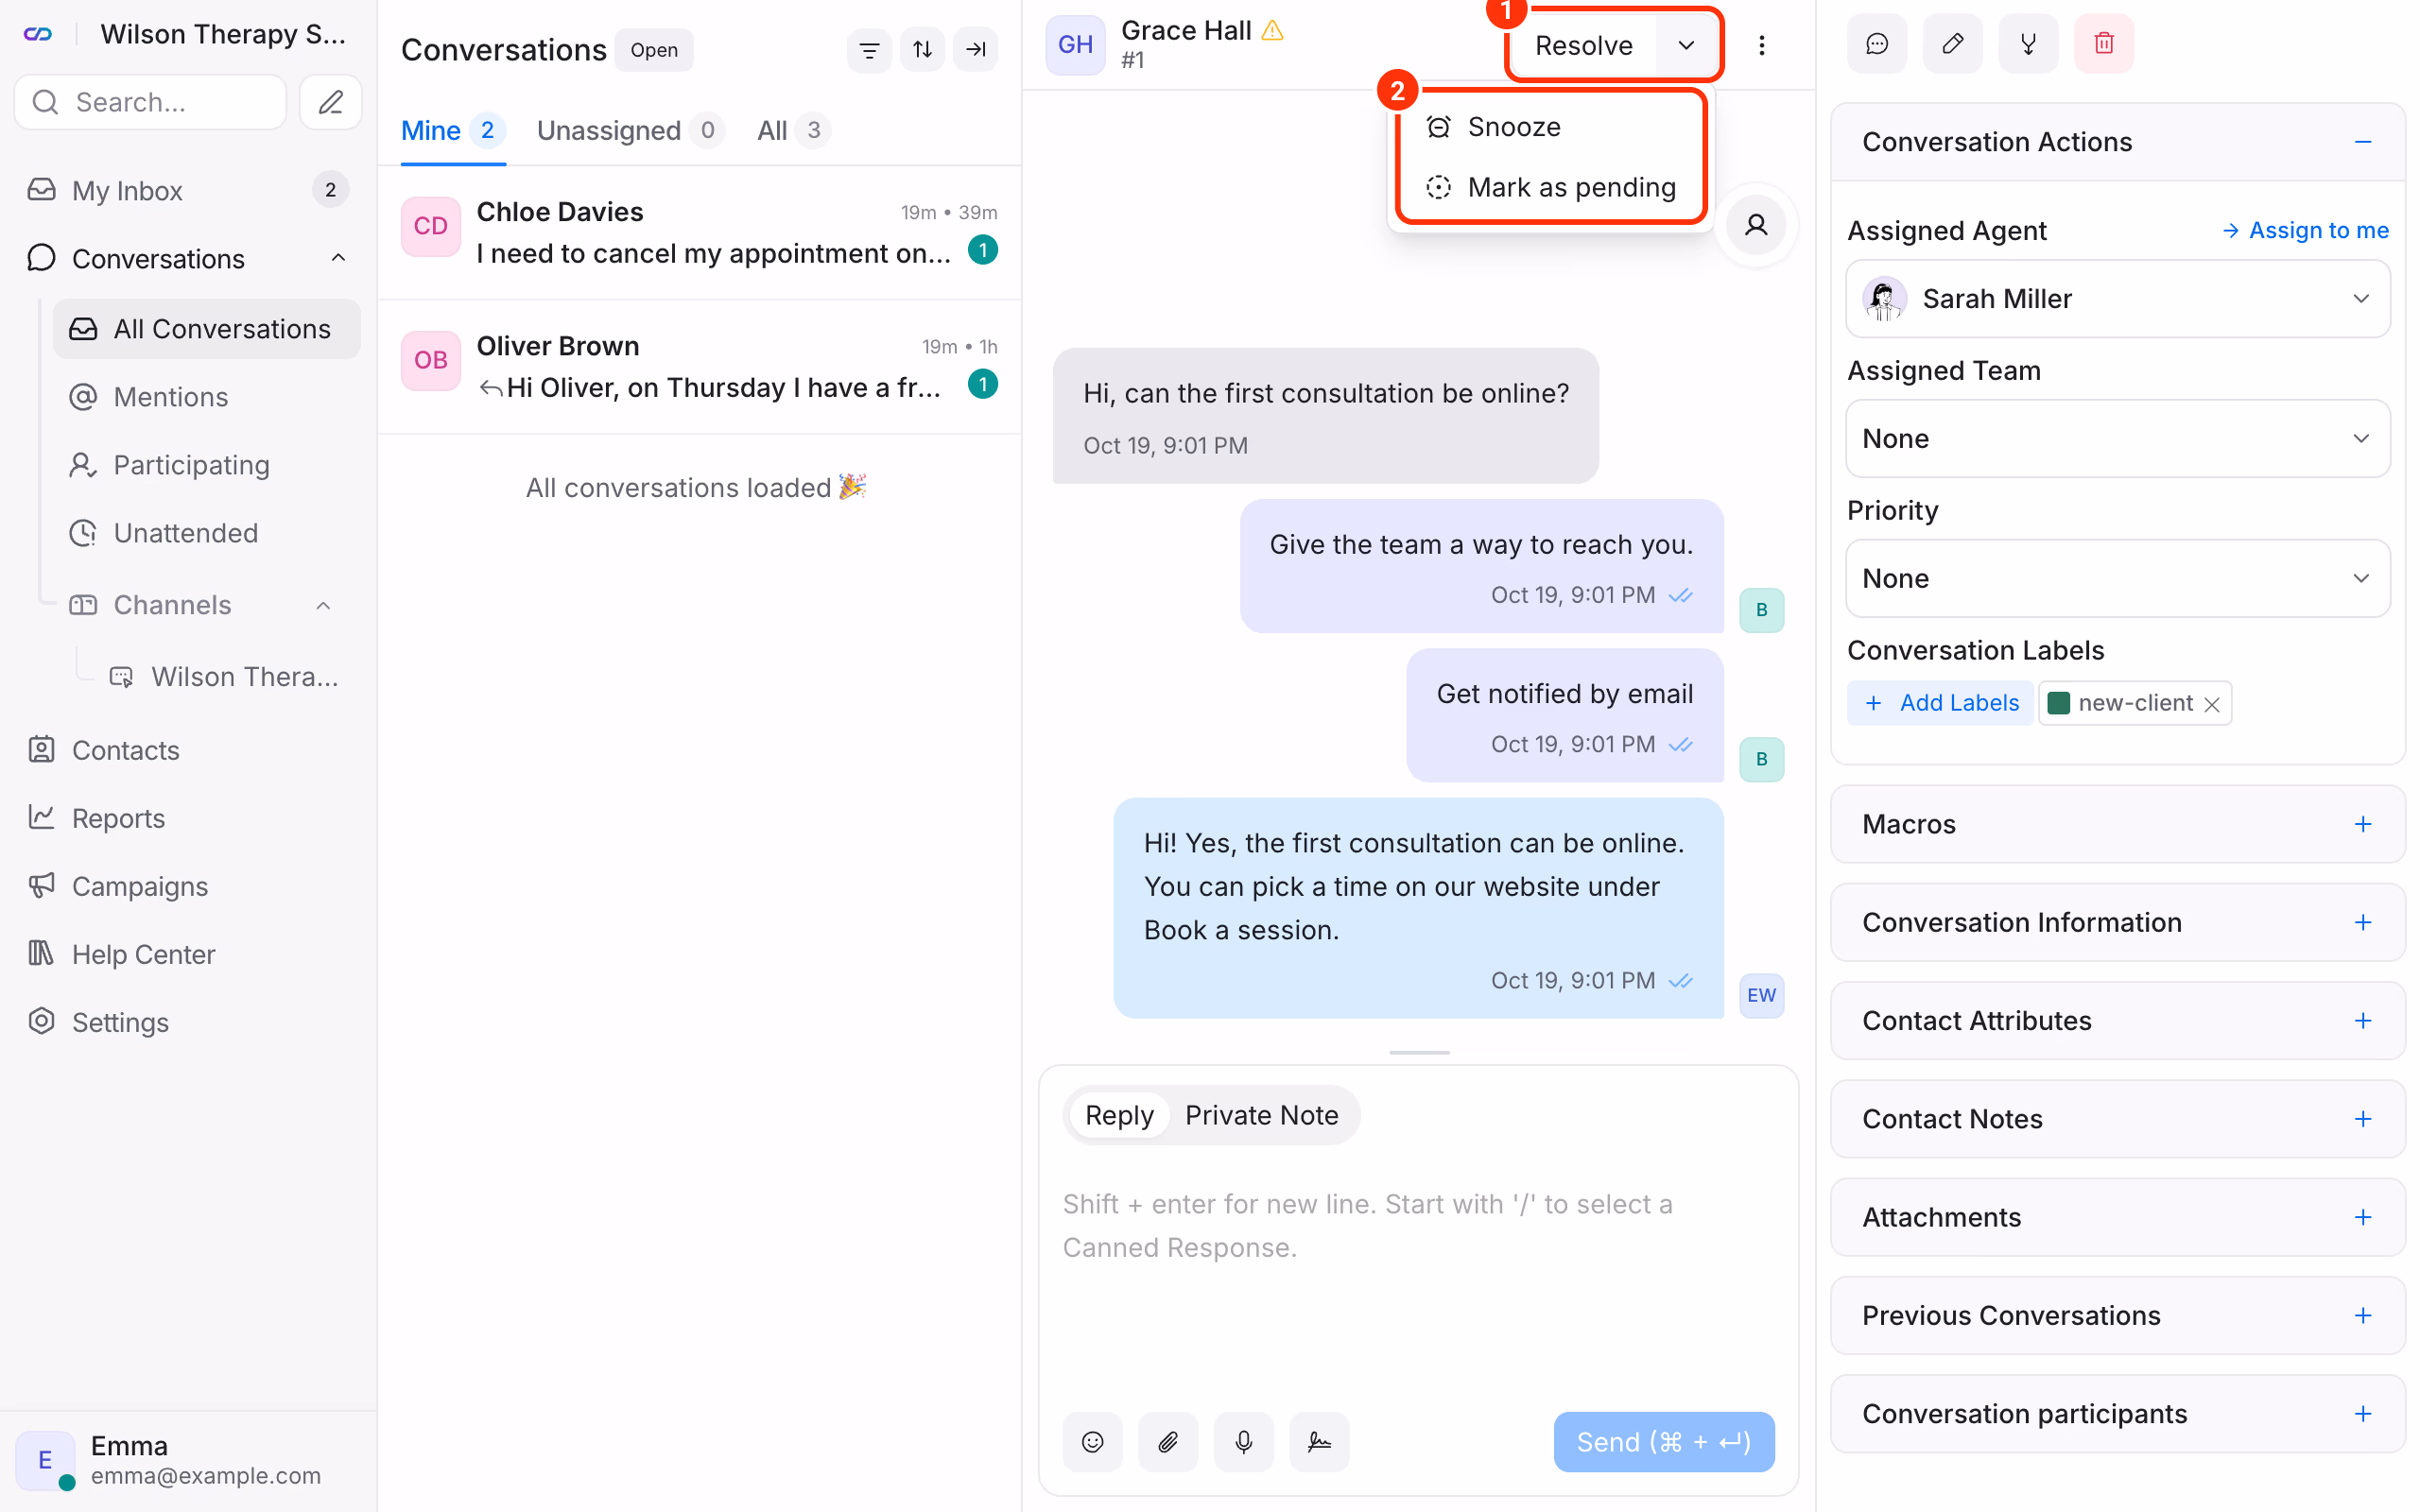The width and height of the screenshot is (2420, 1512).
Task: Open the three-dot more options menu
Action: (1761, 45)
